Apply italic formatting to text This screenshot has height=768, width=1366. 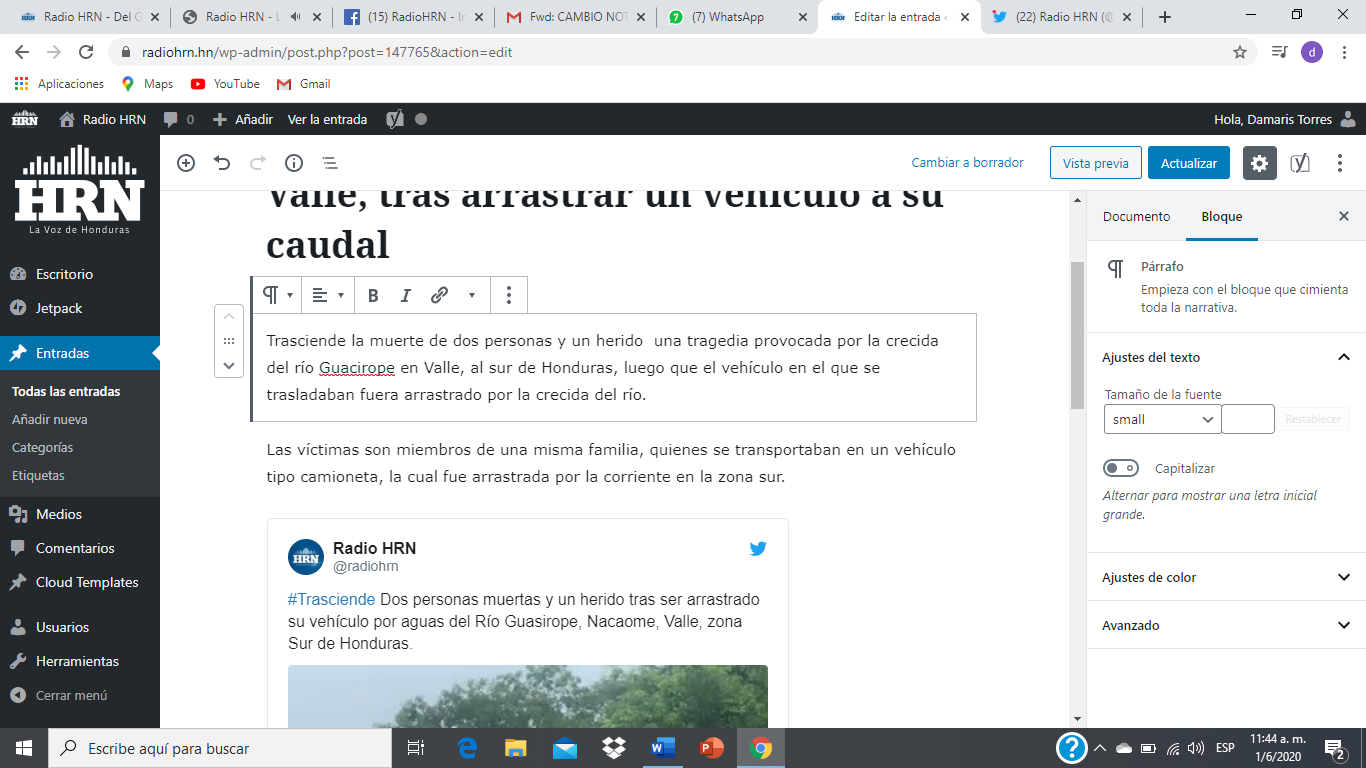pos(406,295)
